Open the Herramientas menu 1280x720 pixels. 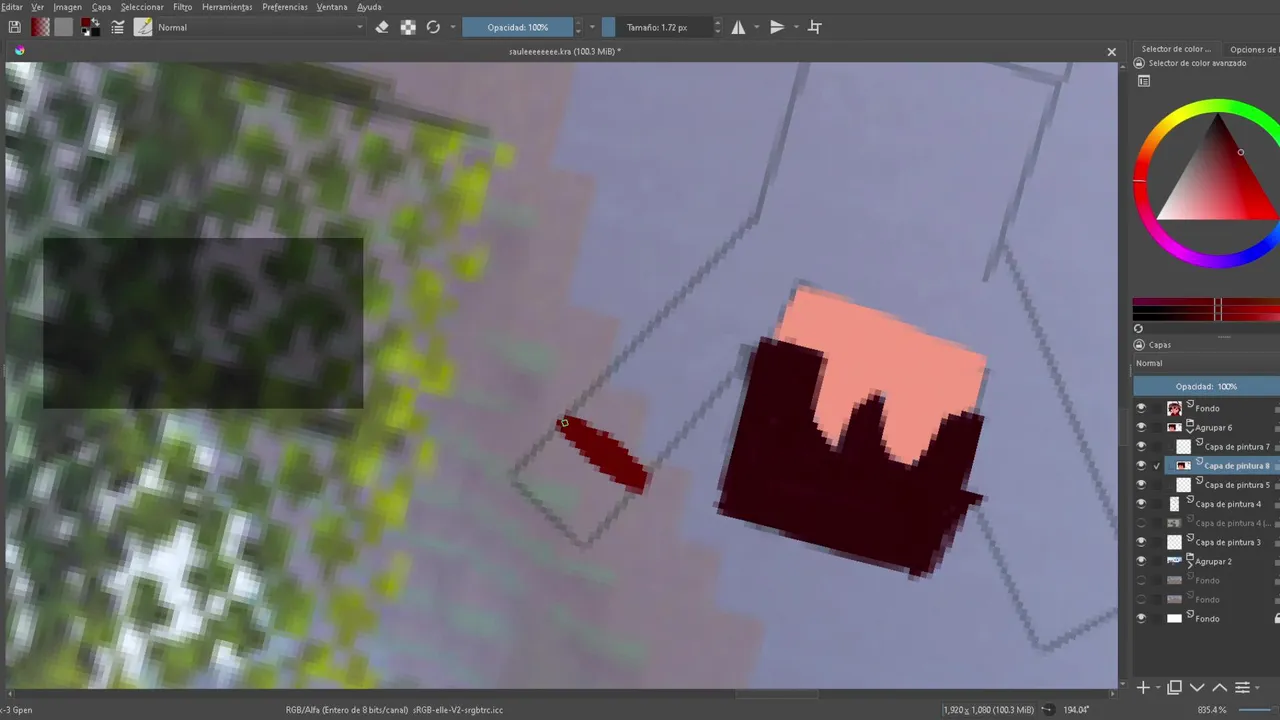pyautogui.click(x=227, y=7)
